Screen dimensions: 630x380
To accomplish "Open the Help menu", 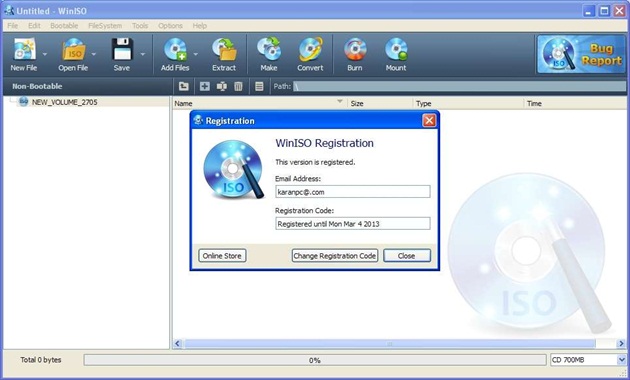I will point(200,26).
